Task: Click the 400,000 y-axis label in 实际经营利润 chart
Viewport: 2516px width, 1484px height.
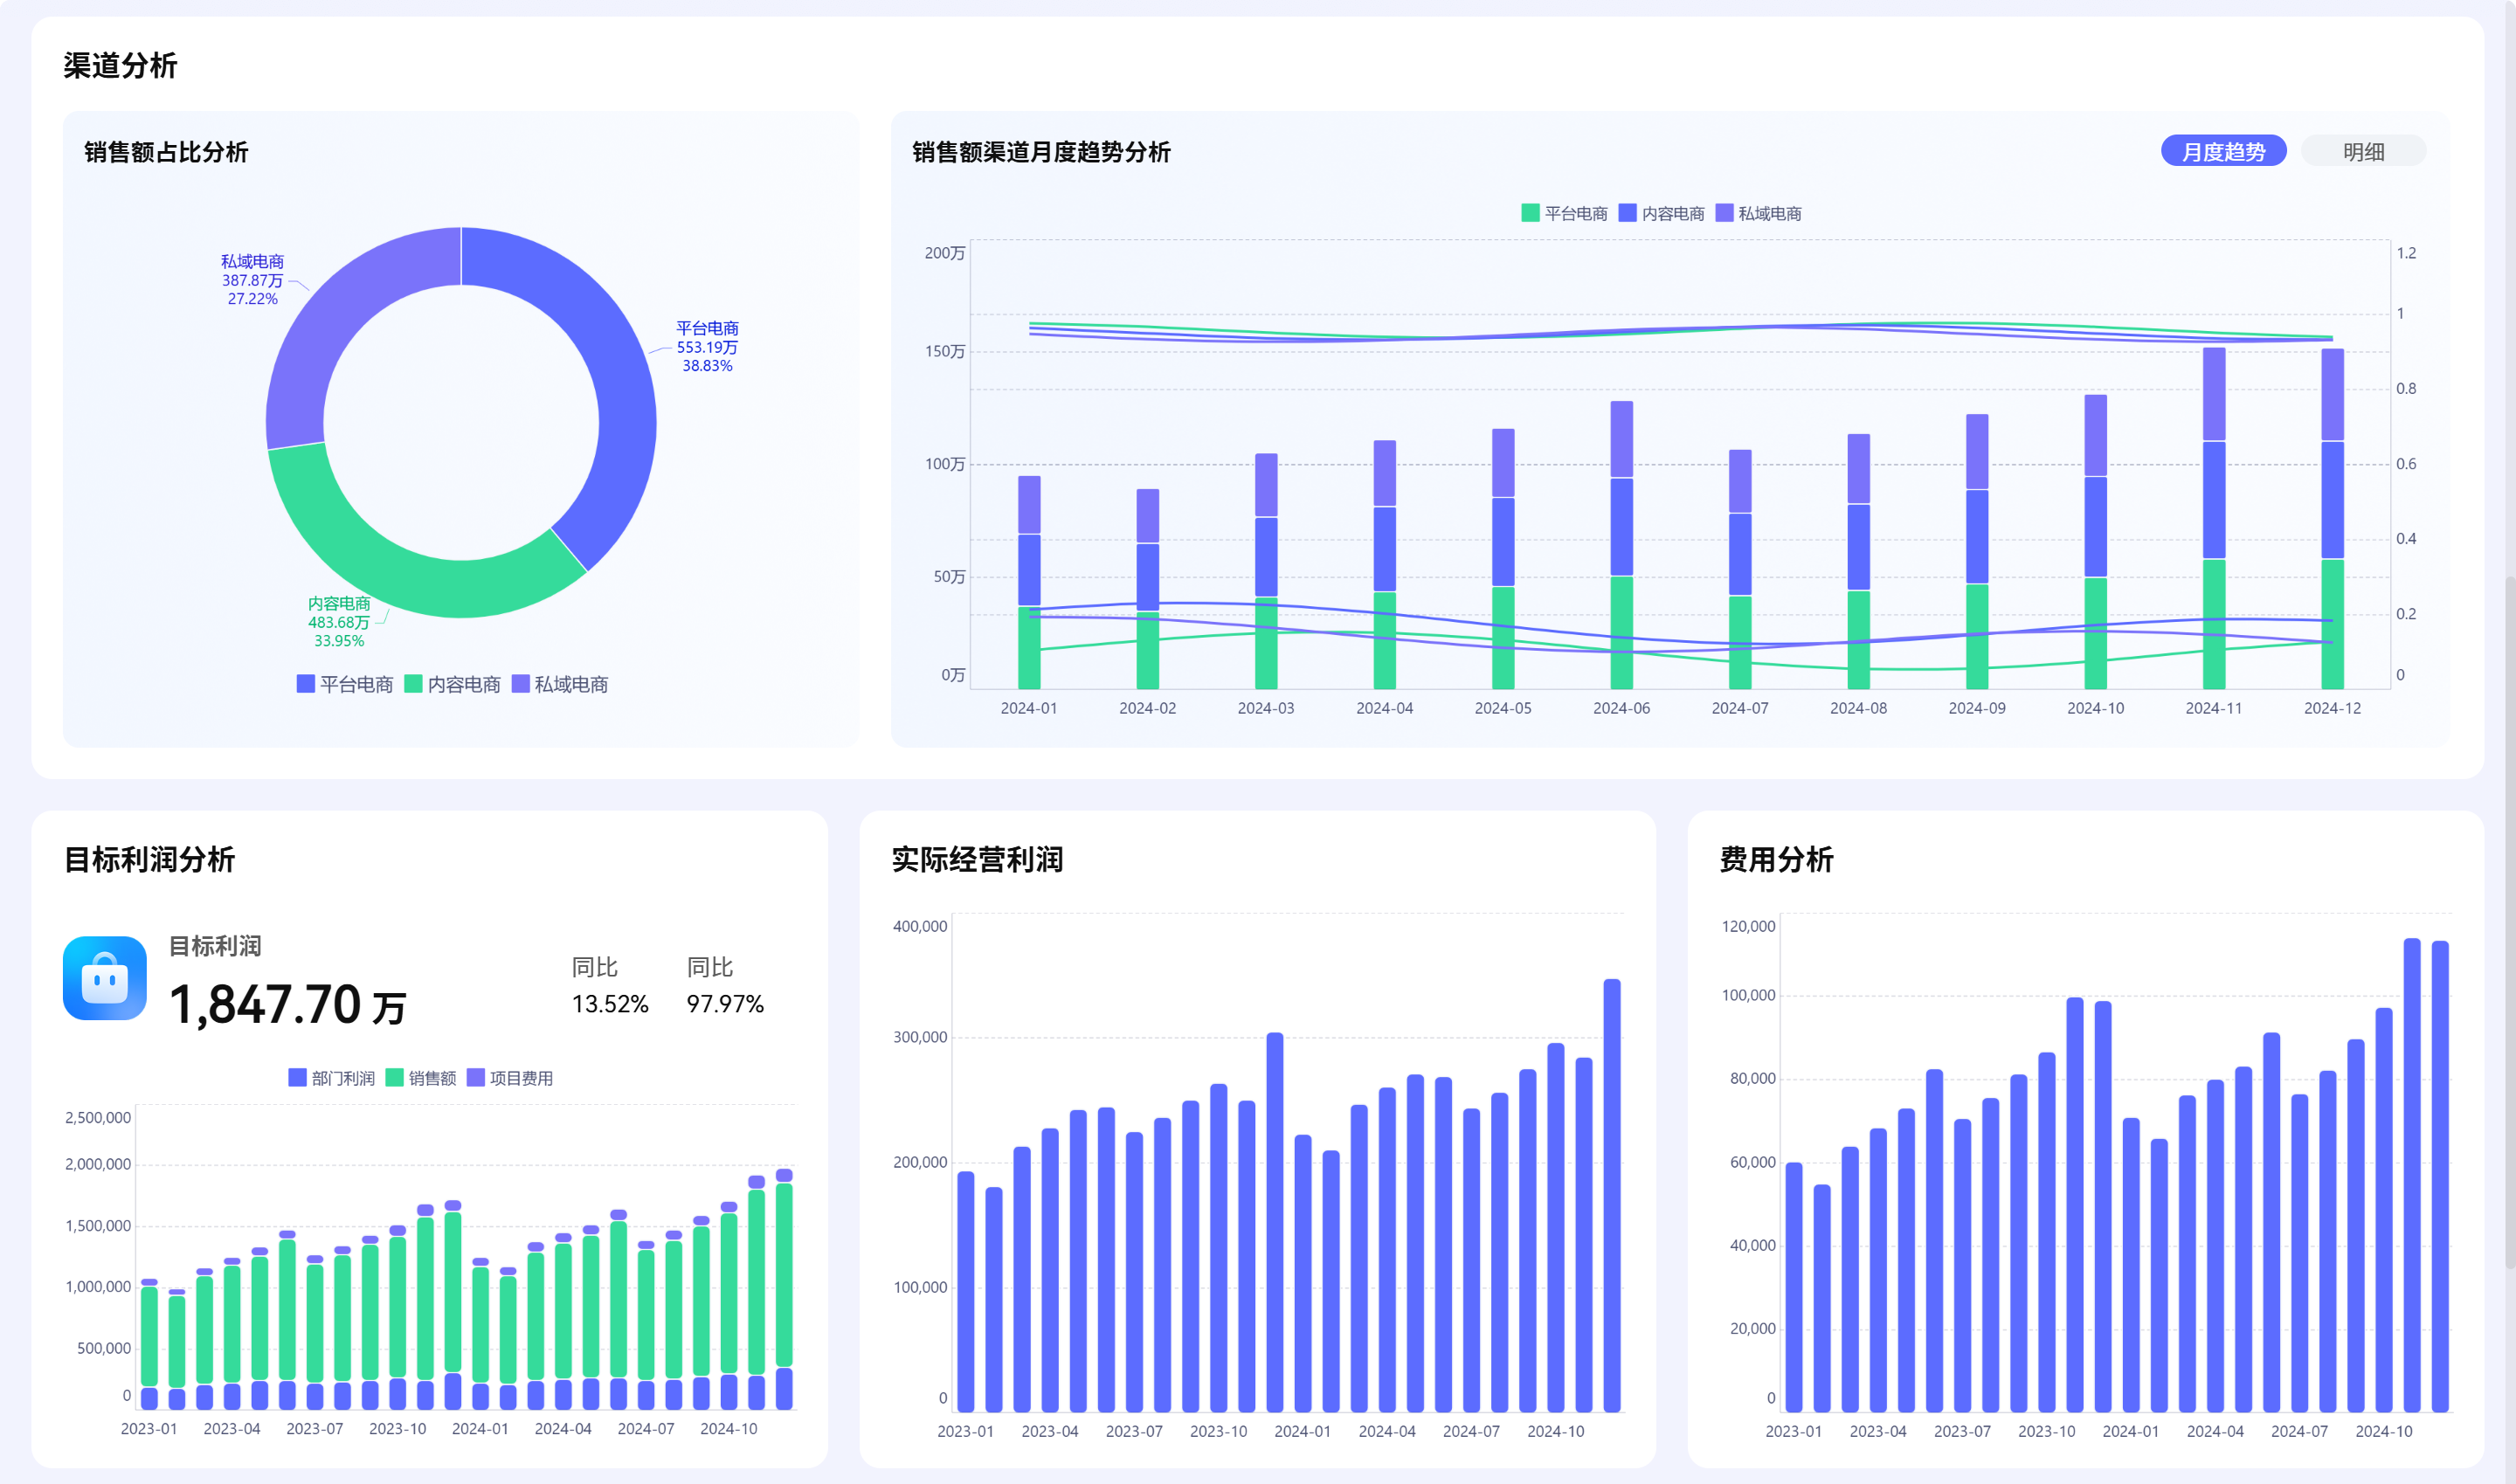Action: tap(920, 926)
